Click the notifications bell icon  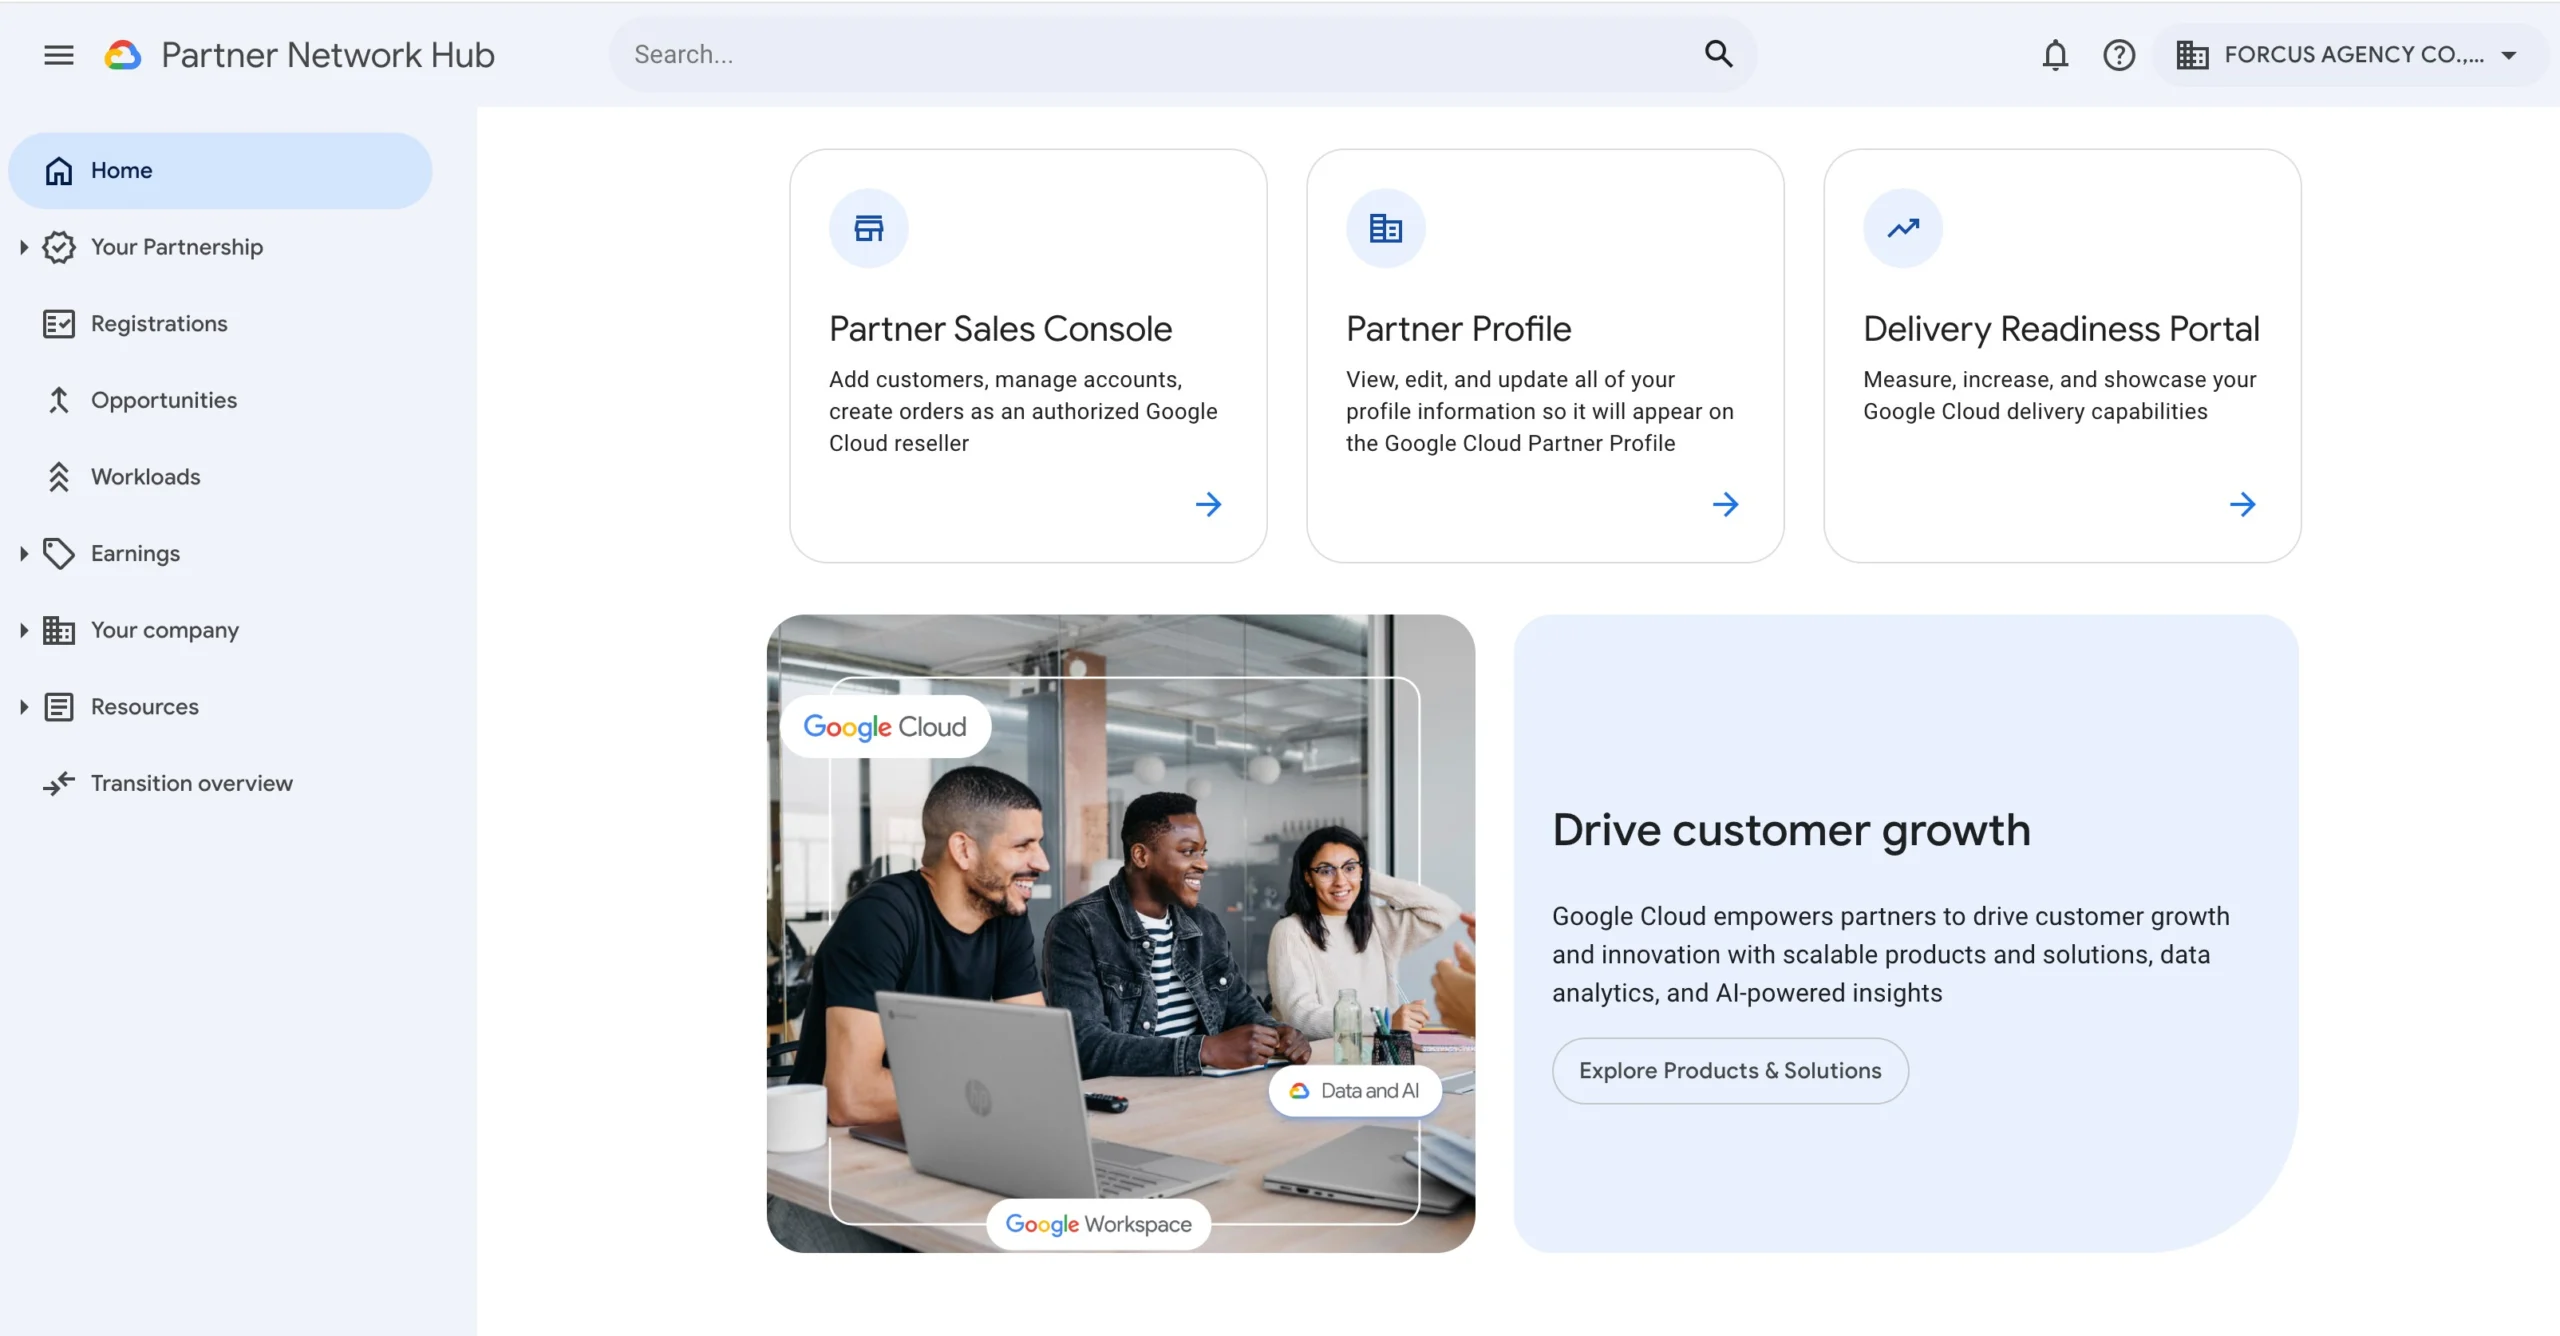pyautogui.click(x=2054, y=55)
